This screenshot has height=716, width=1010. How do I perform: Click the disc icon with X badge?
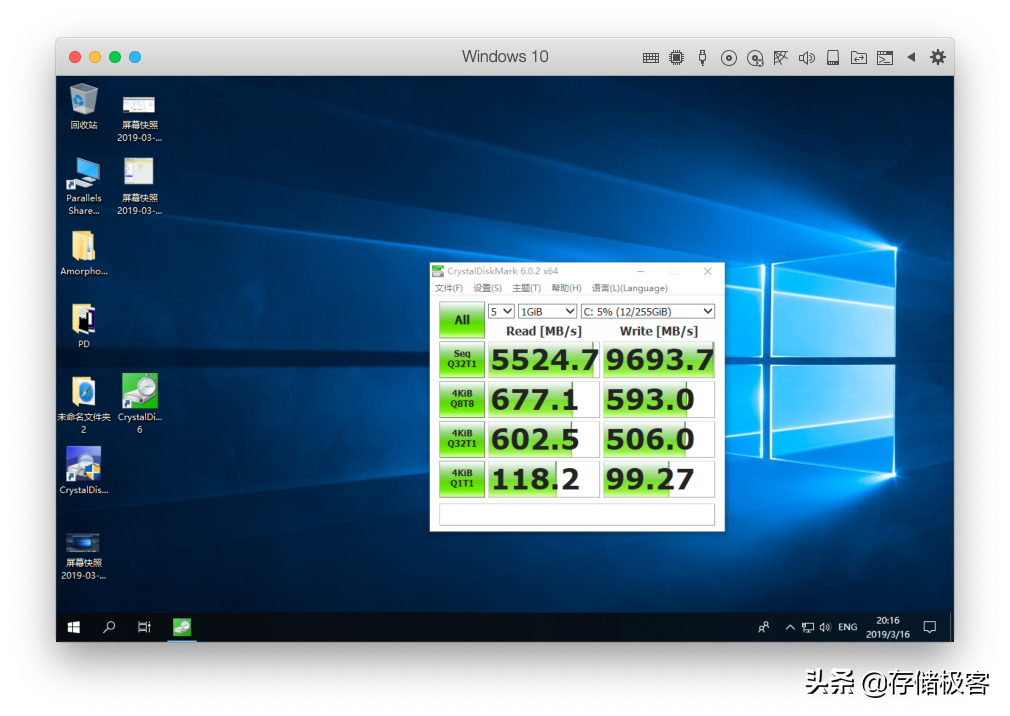click(x=755, y=59)
